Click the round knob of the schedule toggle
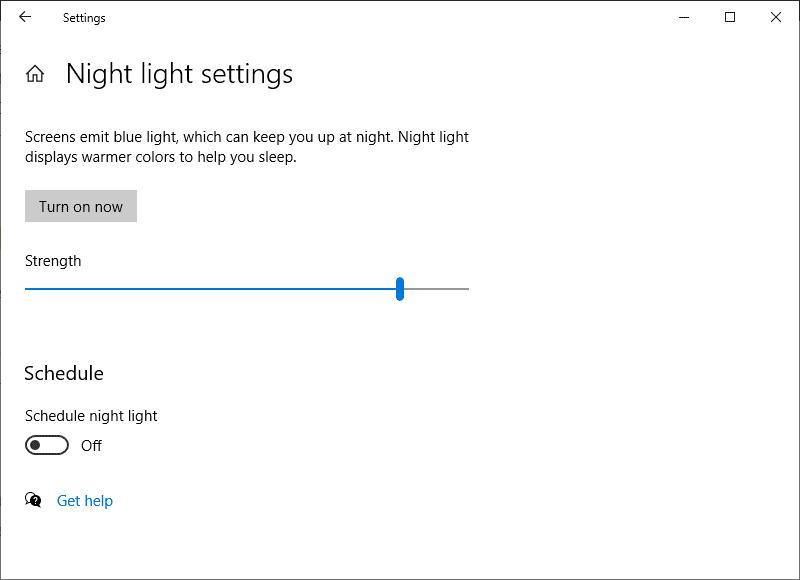This screenshot has height=580, width=800. click(x=38, y=445)
